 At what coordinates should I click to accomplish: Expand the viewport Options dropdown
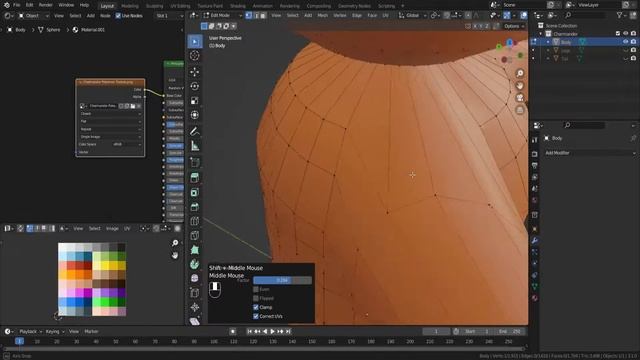pos(513,26)
